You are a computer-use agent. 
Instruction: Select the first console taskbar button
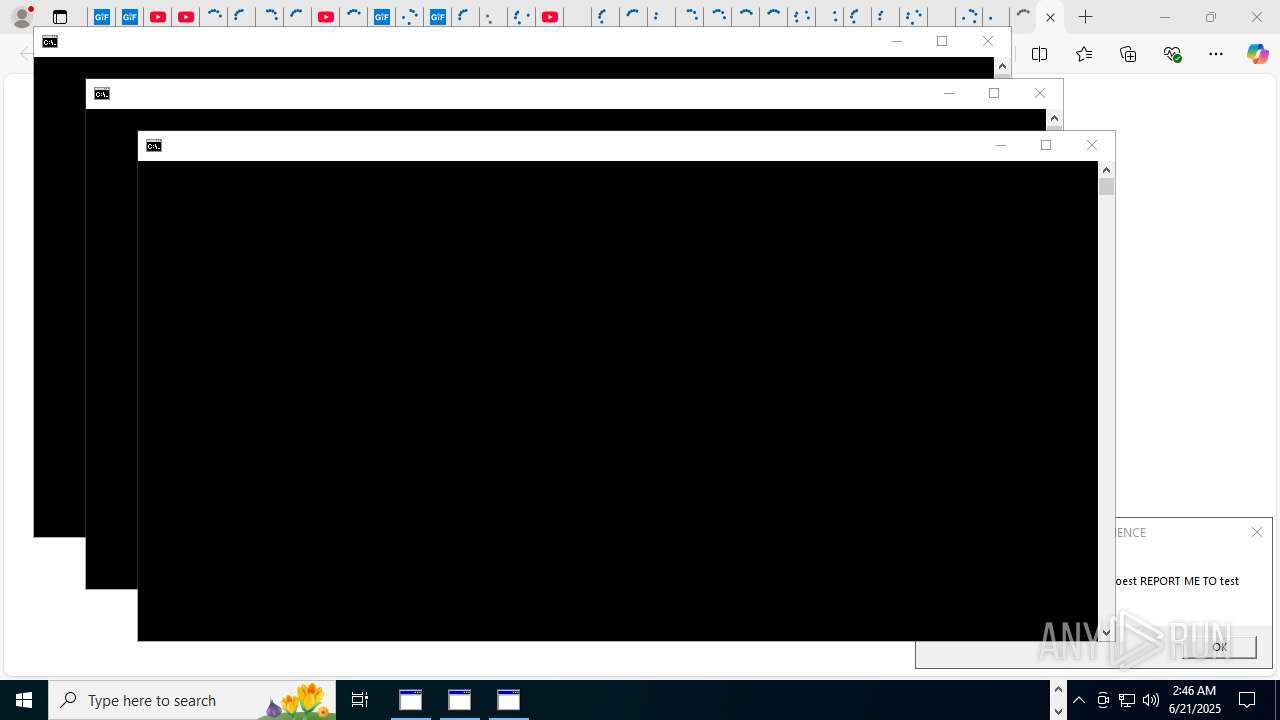point(411,700)
